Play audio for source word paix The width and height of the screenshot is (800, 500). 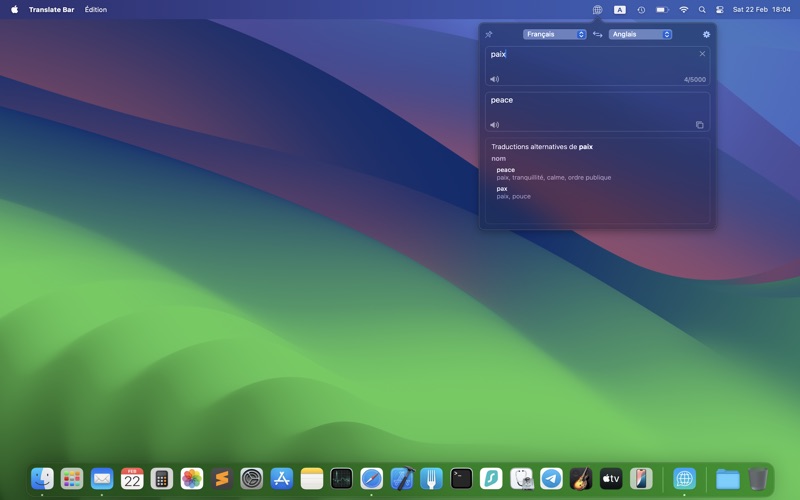tap(494, 79)
